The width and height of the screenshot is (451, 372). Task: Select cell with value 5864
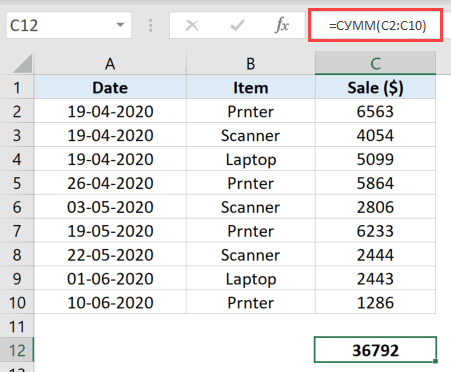[375, 183]
